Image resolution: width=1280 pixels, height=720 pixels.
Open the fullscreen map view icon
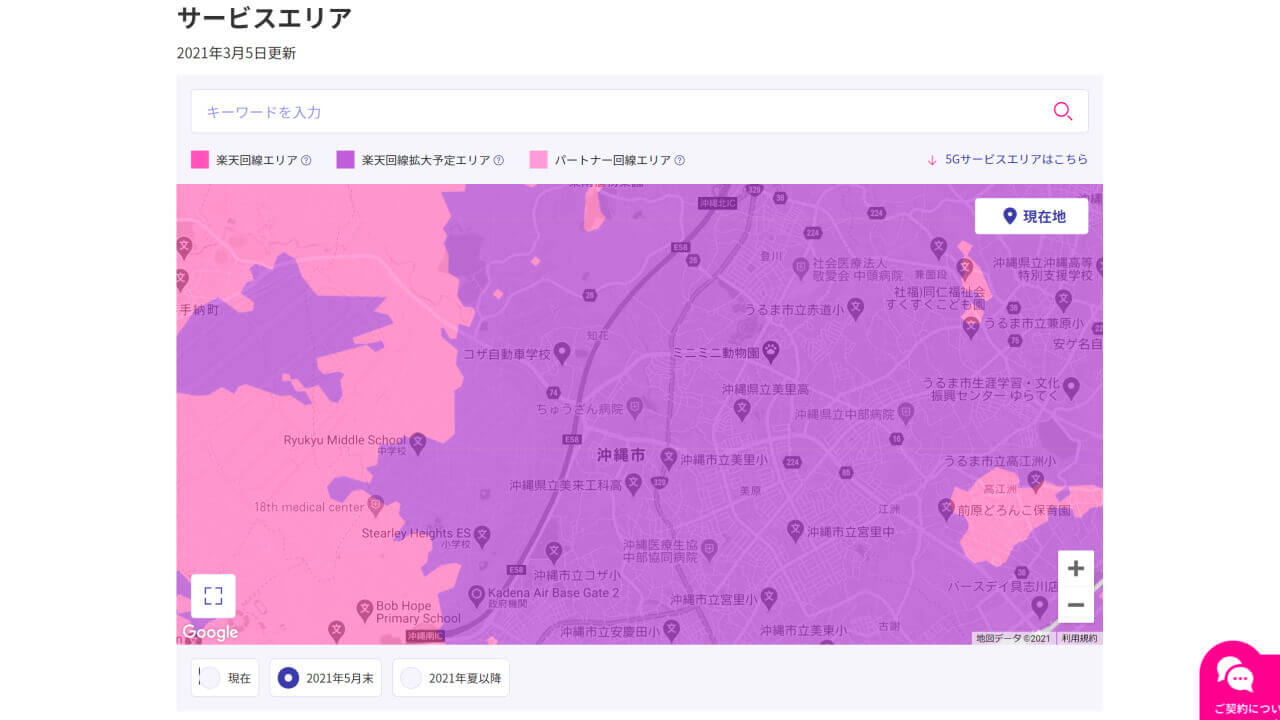(212, 595)
